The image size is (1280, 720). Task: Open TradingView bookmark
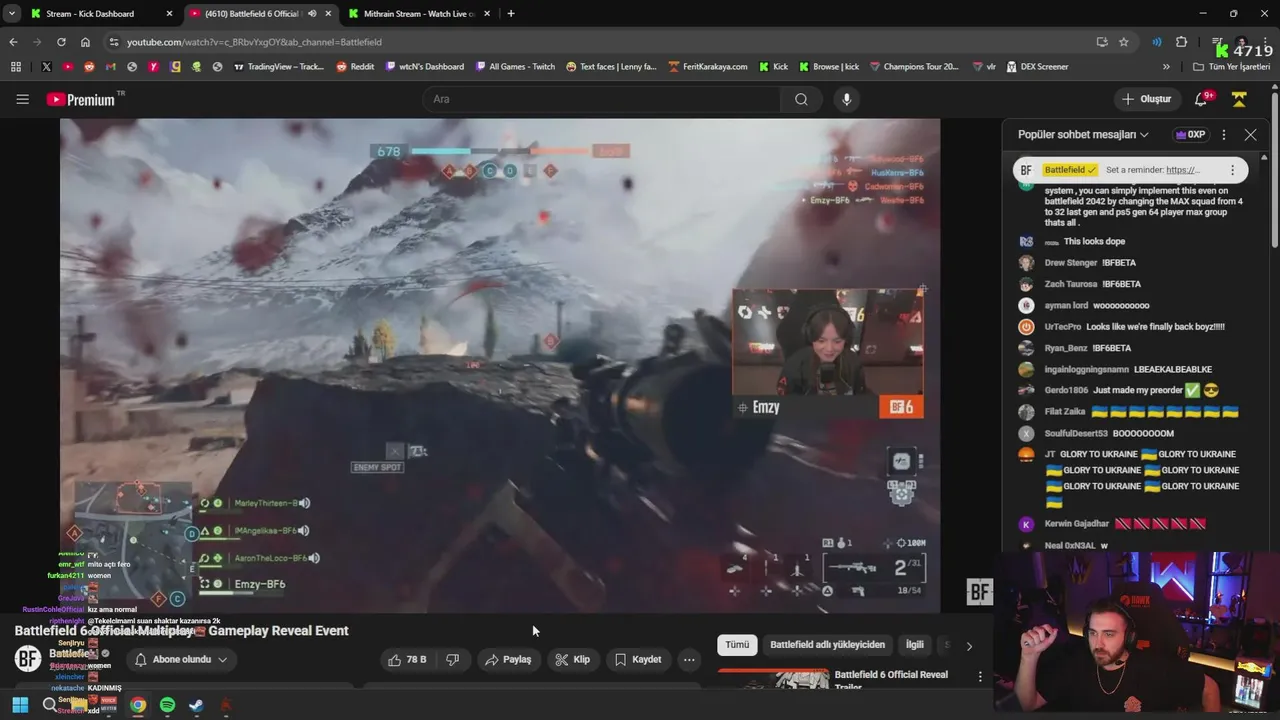coord(278,67)
